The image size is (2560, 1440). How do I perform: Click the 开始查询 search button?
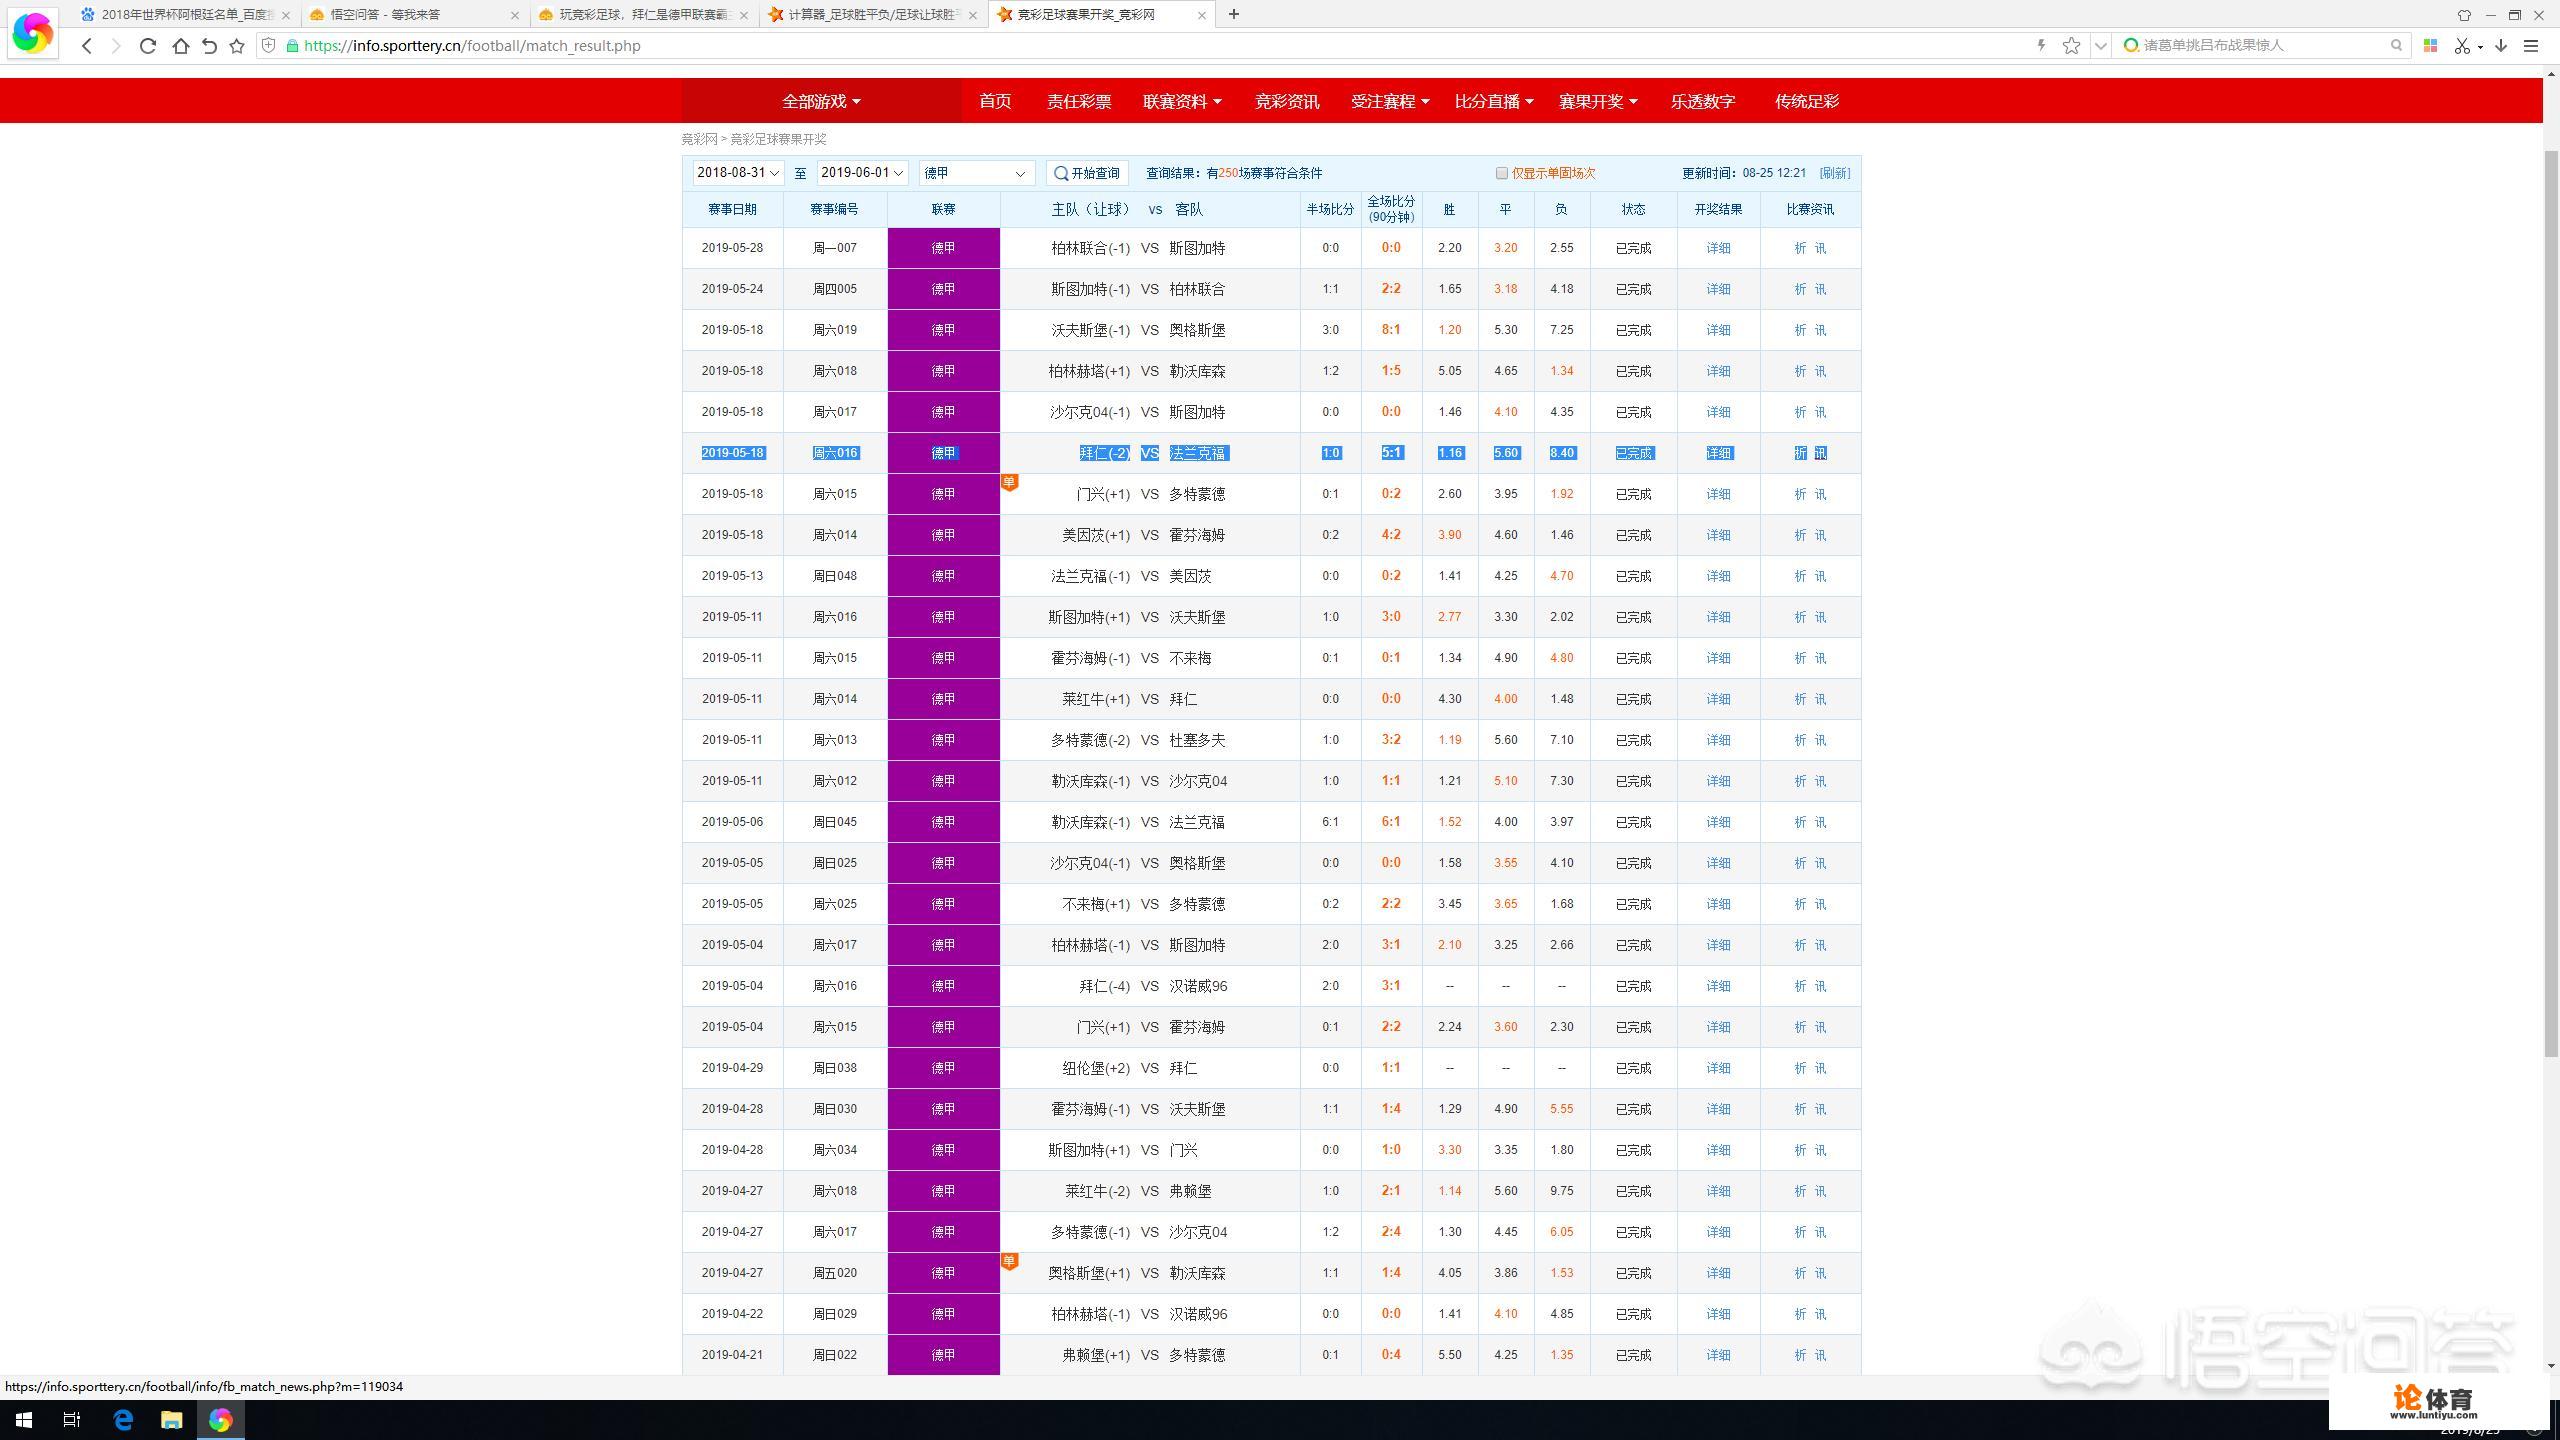(1087, 173)
